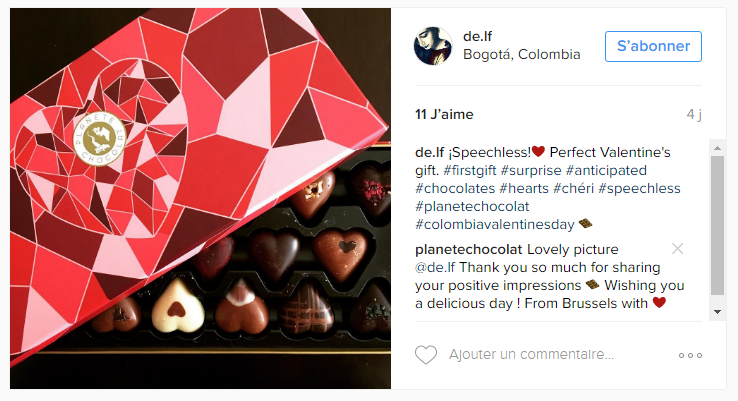Open the planetechocolat commenter profile
This screenshot has height=401, width=738.
[x=469, y=249]
